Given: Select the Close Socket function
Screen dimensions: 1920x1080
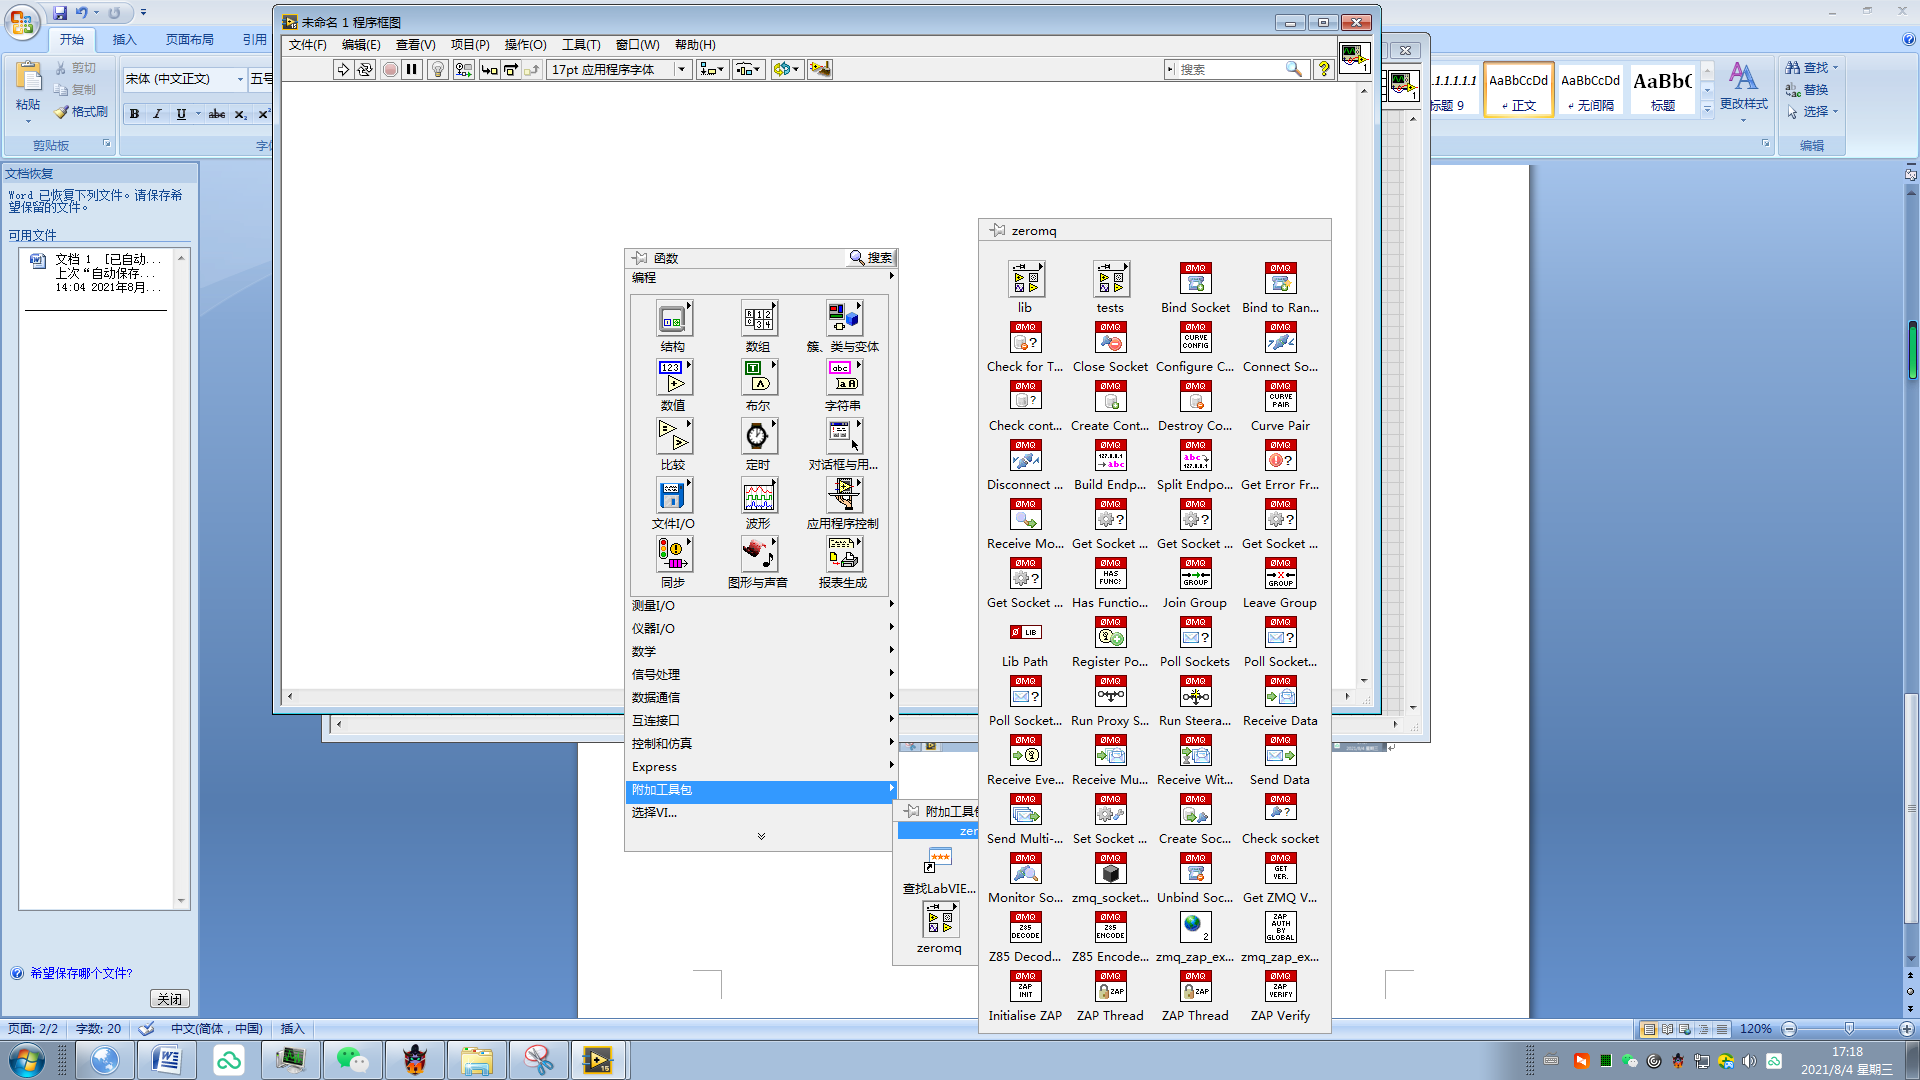Looking at the screenshot, I should [x=1110, y=338].
